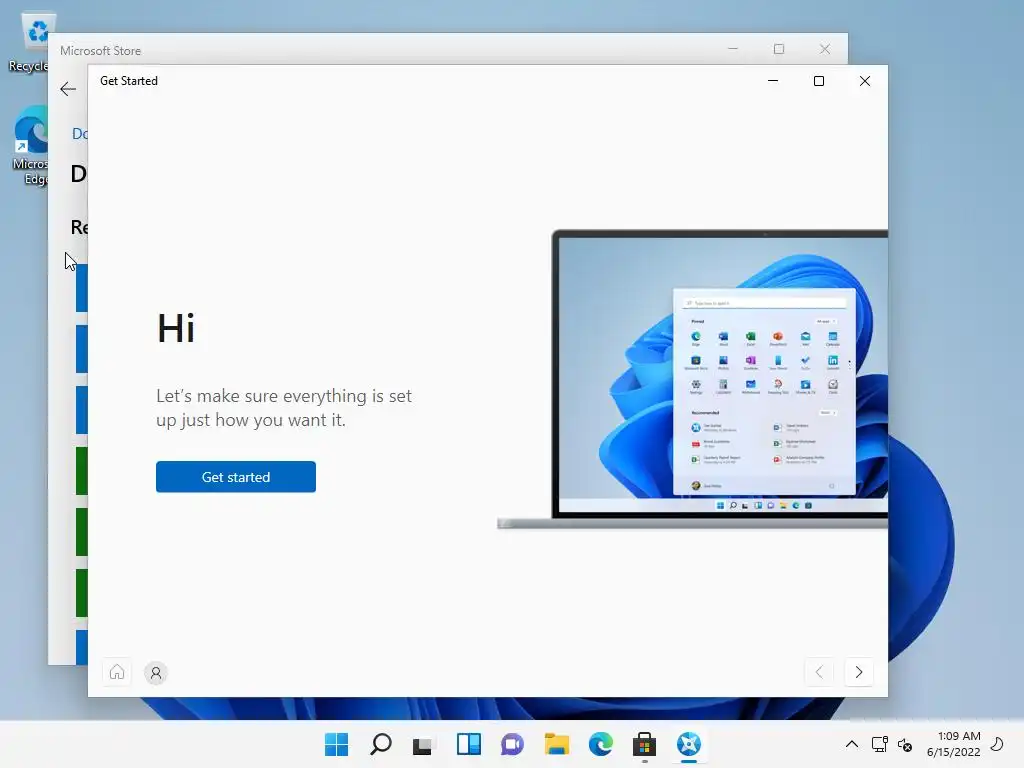Minimize the Get Started window
1024x768 pixels.
773,81
